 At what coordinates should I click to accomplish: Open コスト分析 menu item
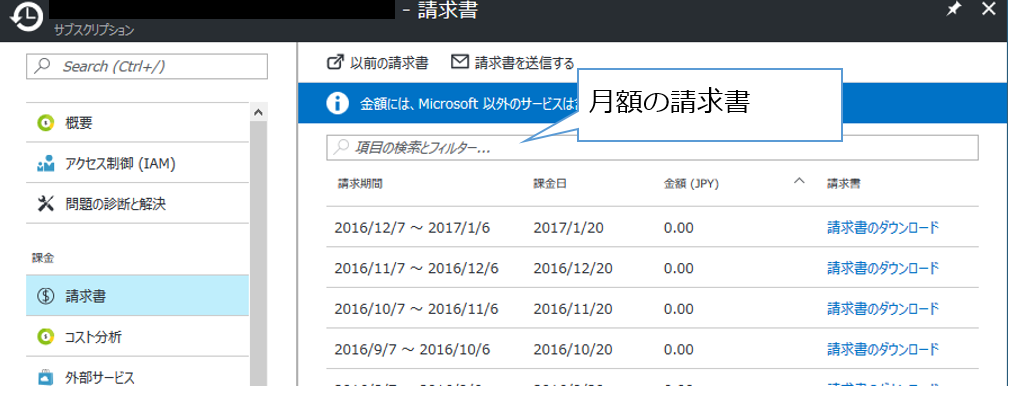[x=137, y=336]
